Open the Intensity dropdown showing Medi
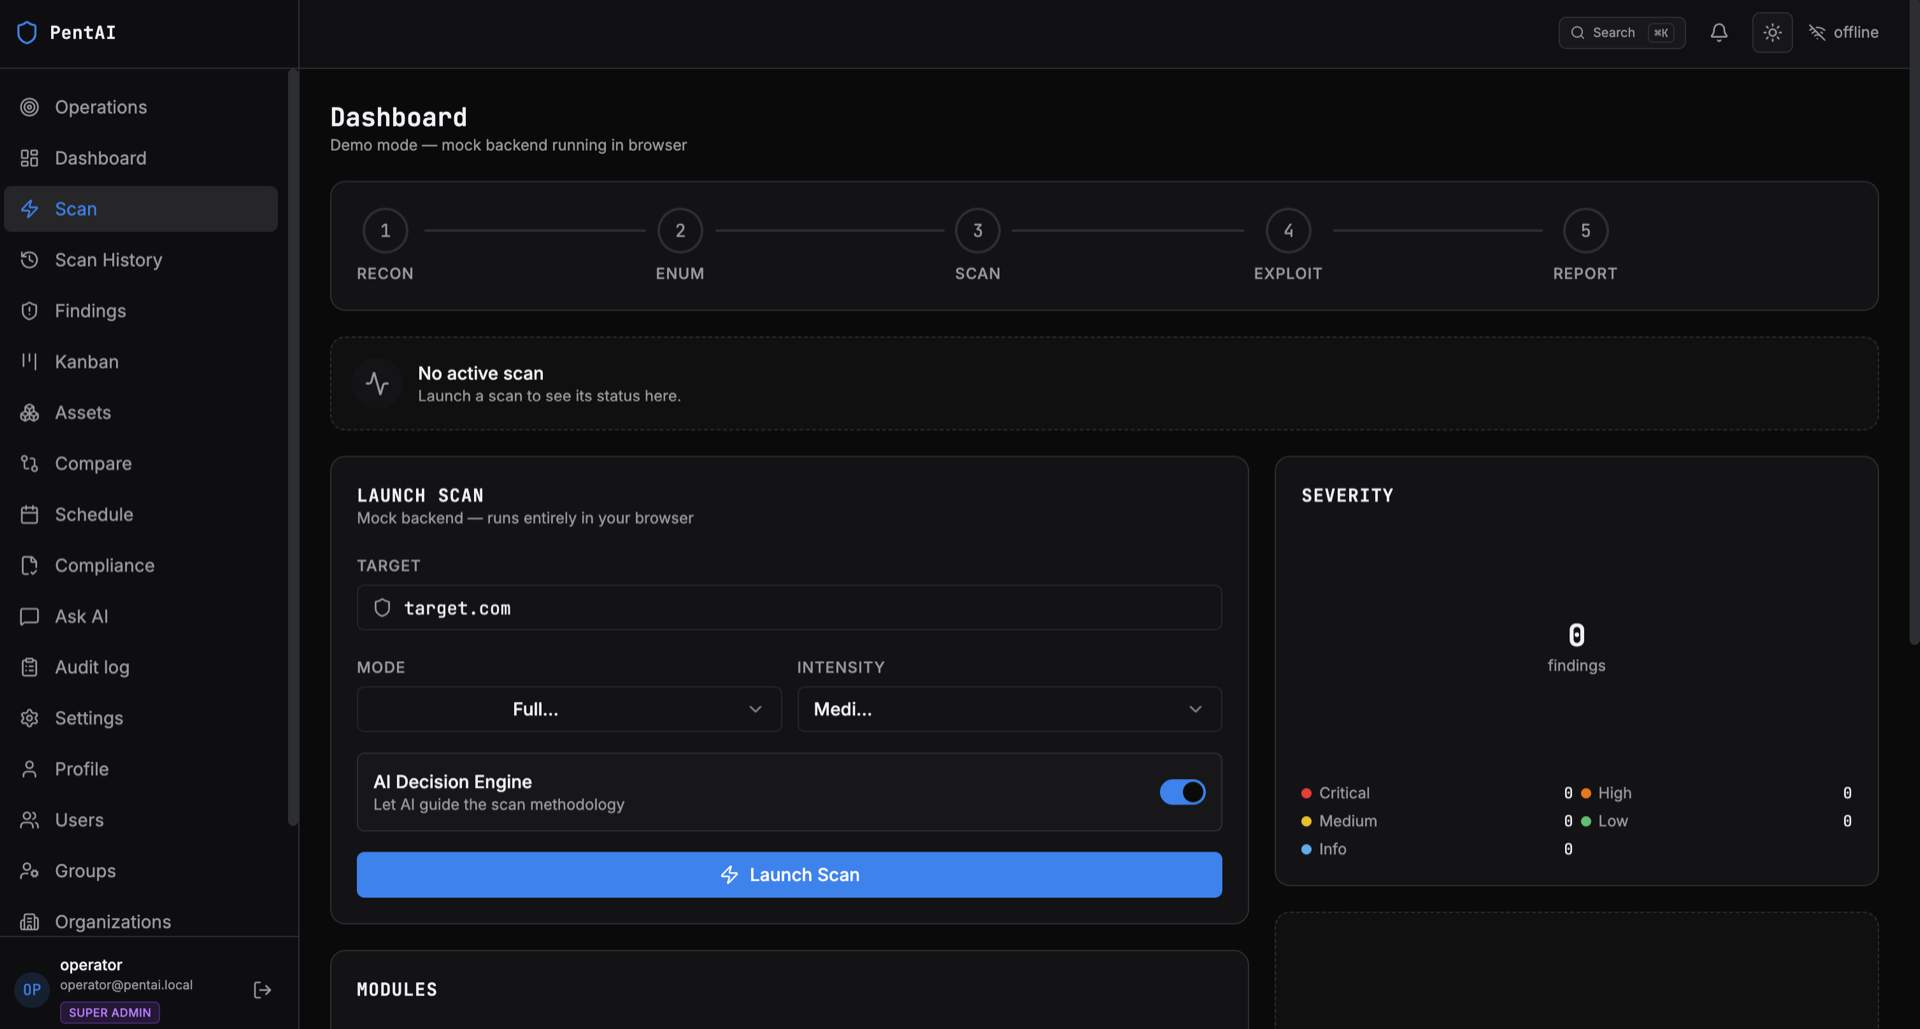Viewport: 1920px width, 1029px height. tap(1009, 709)
